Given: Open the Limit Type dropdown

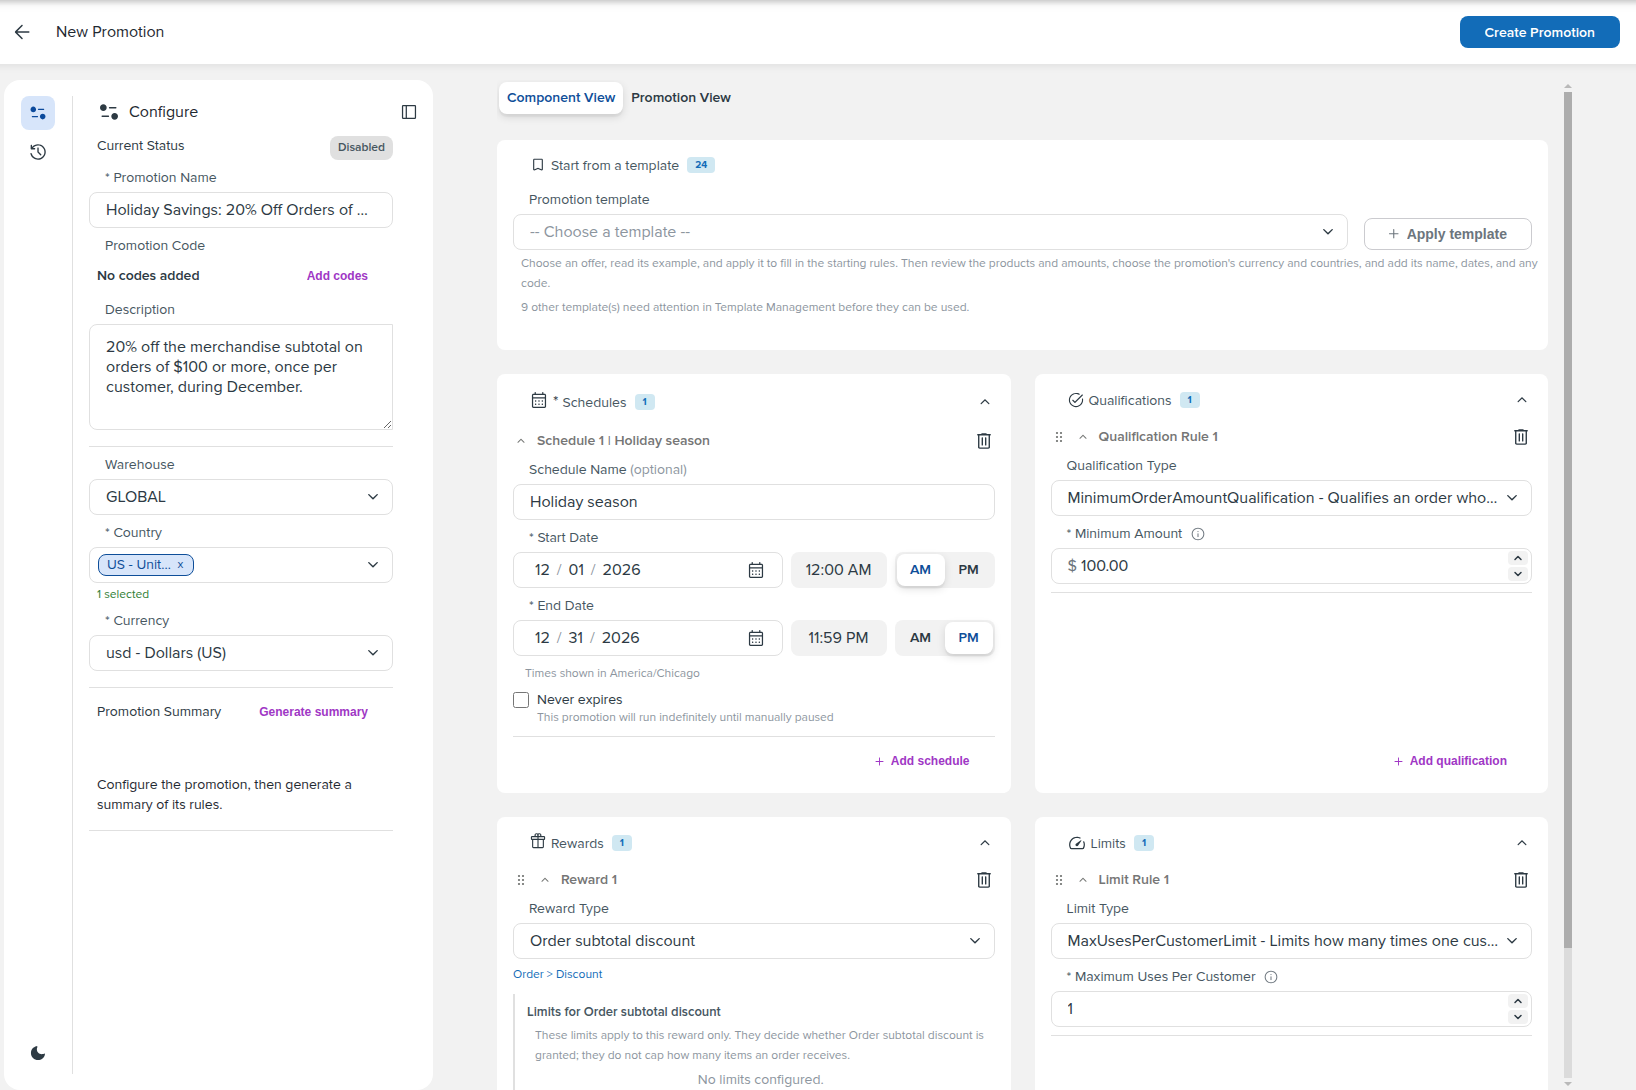Looking at the screenshot, I should [1291, 941].
